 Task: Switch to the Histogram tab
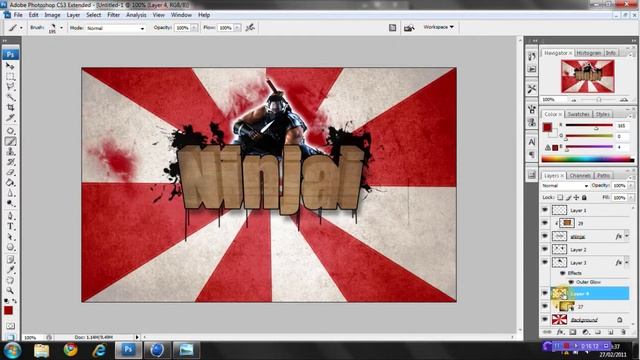coord(589,53)
